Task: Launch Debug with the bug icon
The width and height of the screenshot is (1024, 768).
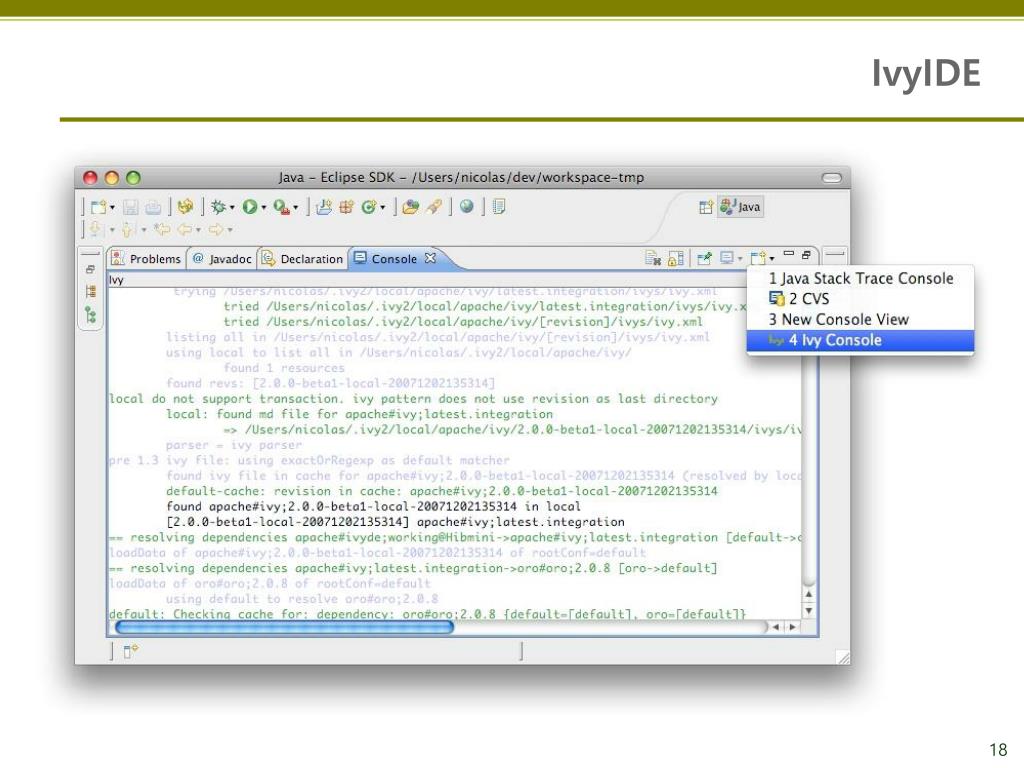Action: pyautogui.click(x=218, y=206)
